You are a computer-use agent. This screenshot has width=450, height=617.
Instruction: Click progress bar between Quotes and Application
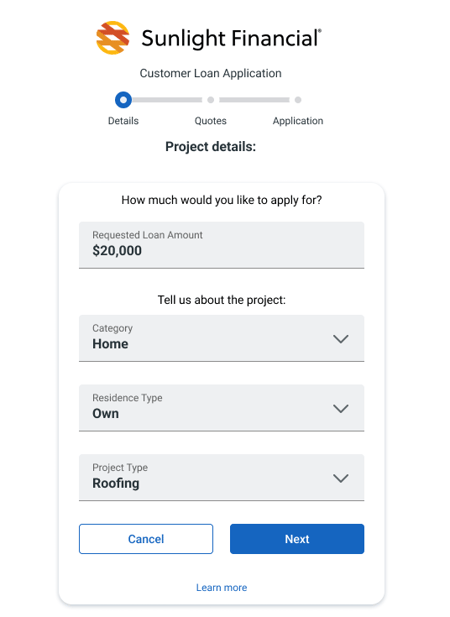click(x=255, y=100)
